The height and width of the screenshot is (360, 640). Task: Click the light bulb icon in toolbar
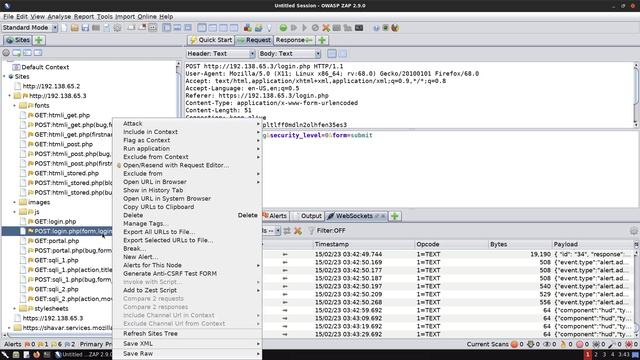pos(269,28)
